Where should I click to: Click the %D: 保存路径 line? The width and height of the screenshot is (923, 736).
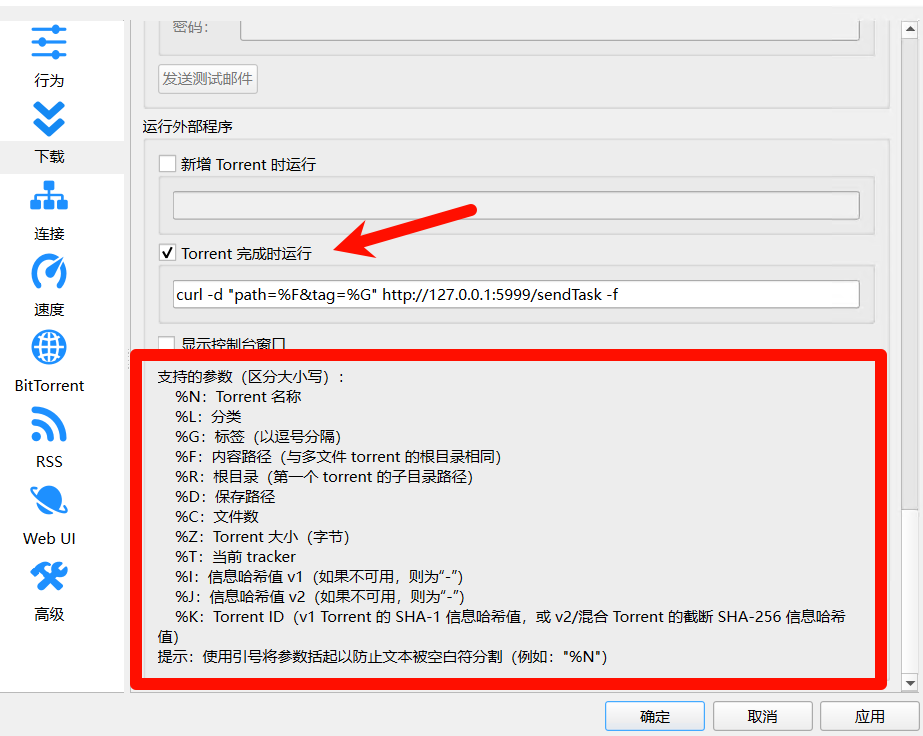[x=225, y=497]
